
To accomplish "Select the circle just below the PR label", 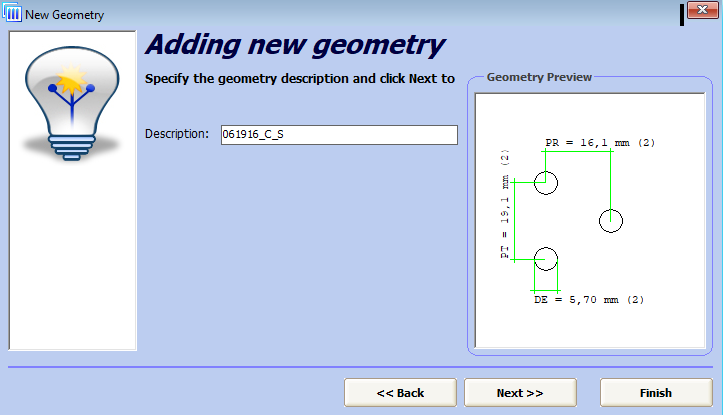I will coord(545,182).
